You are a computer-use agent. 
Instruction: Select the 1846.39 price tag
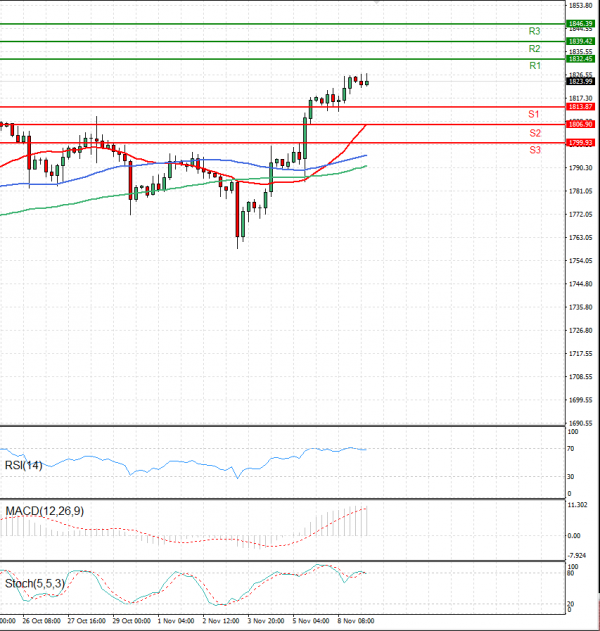pyautogui.click(x=580, y=24)
